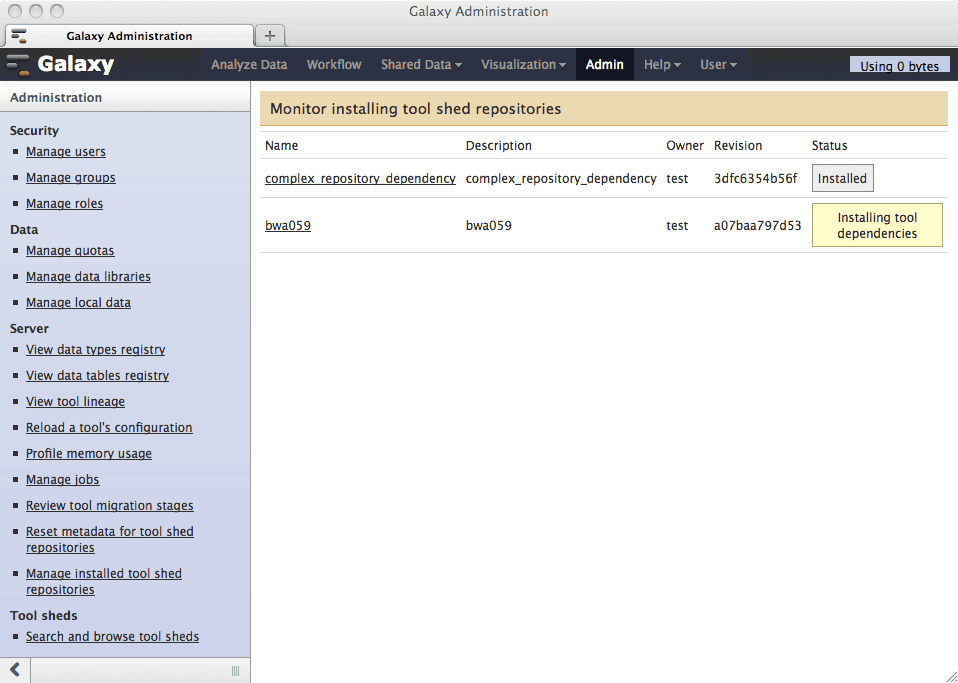Go to Manage users

[66, 152]
